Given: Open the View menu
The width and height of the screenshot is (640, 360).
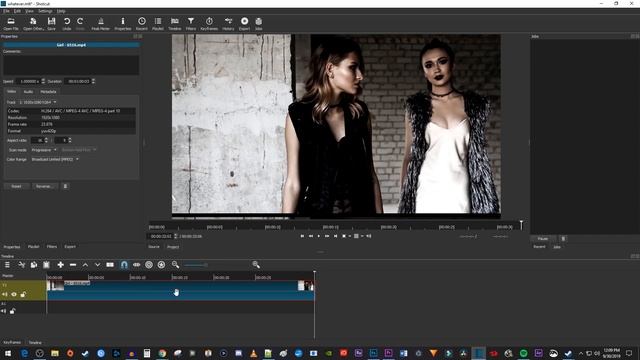Looking at the screenshot, I should [30, 11].
